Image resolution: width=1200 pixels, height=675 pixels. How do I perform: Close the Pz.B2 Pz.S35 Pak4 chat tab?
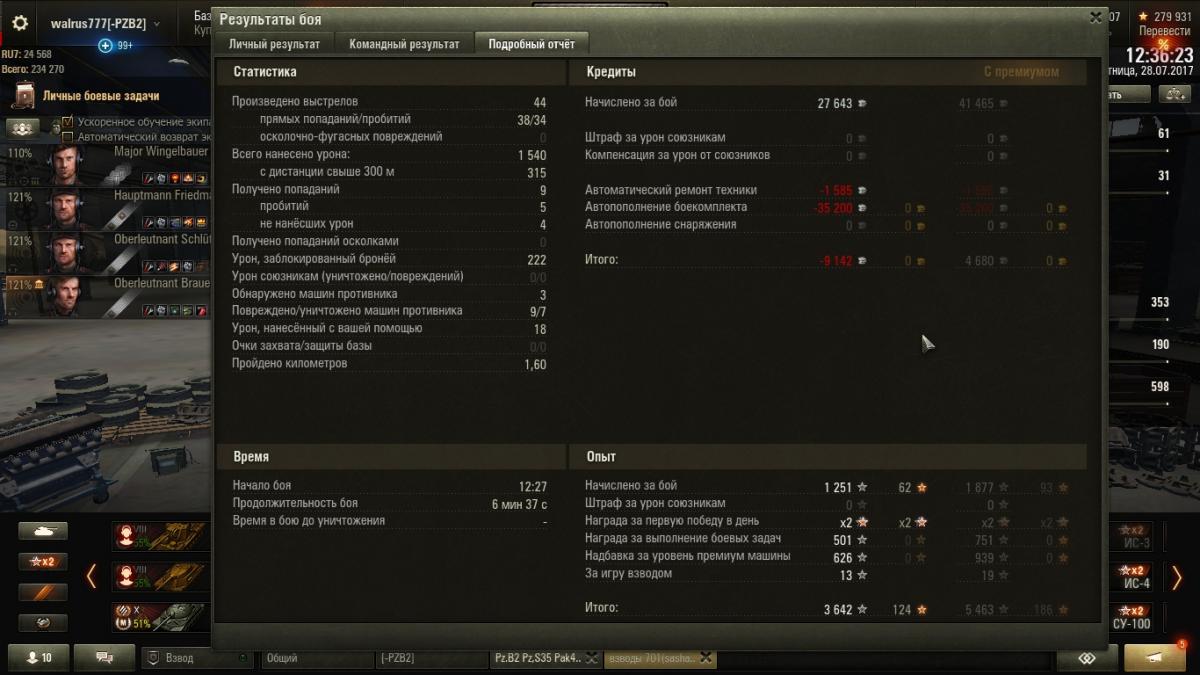pyautogui.click(x=591, y=657)
